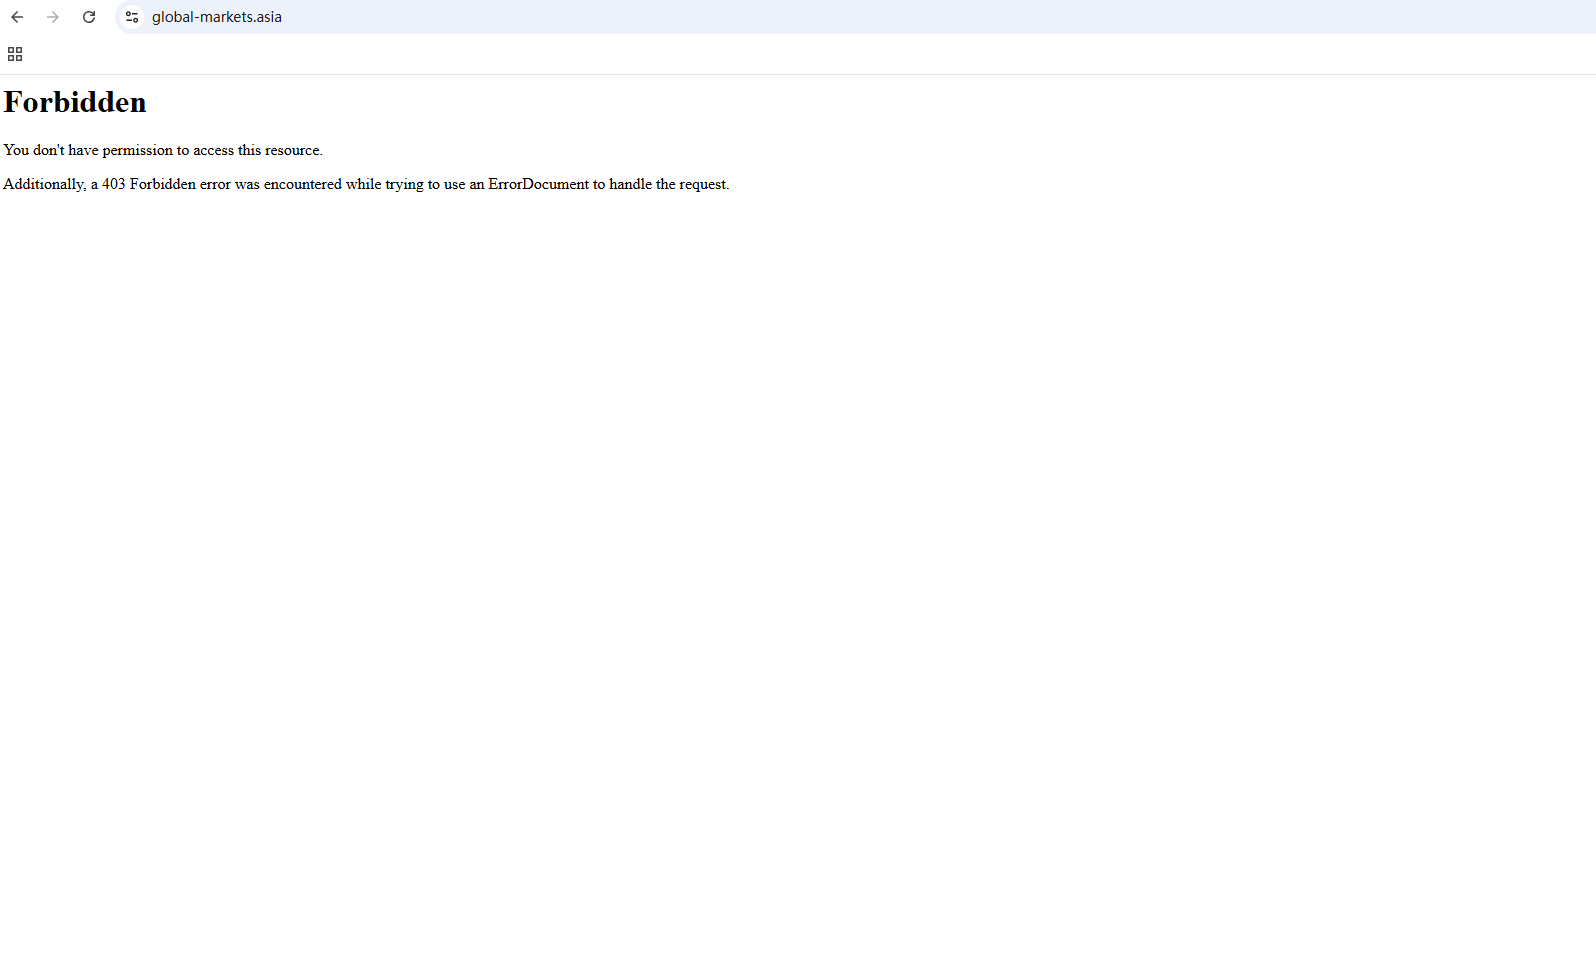This screenshot has height=968, width=1596.
Task: Click the "Additionally, a 403 Forbidden error" line
Action: [366, 184]
